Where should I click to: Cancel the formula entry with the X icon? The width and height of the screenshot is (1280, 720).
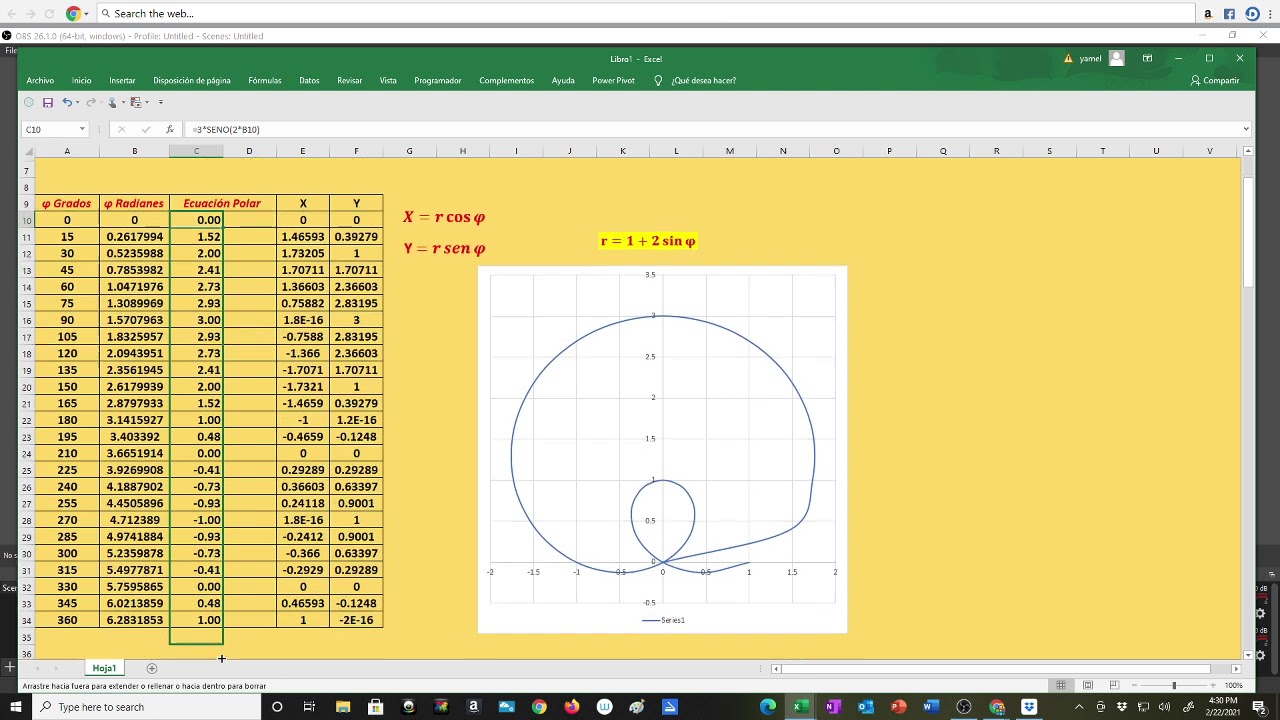pos(121,129)
